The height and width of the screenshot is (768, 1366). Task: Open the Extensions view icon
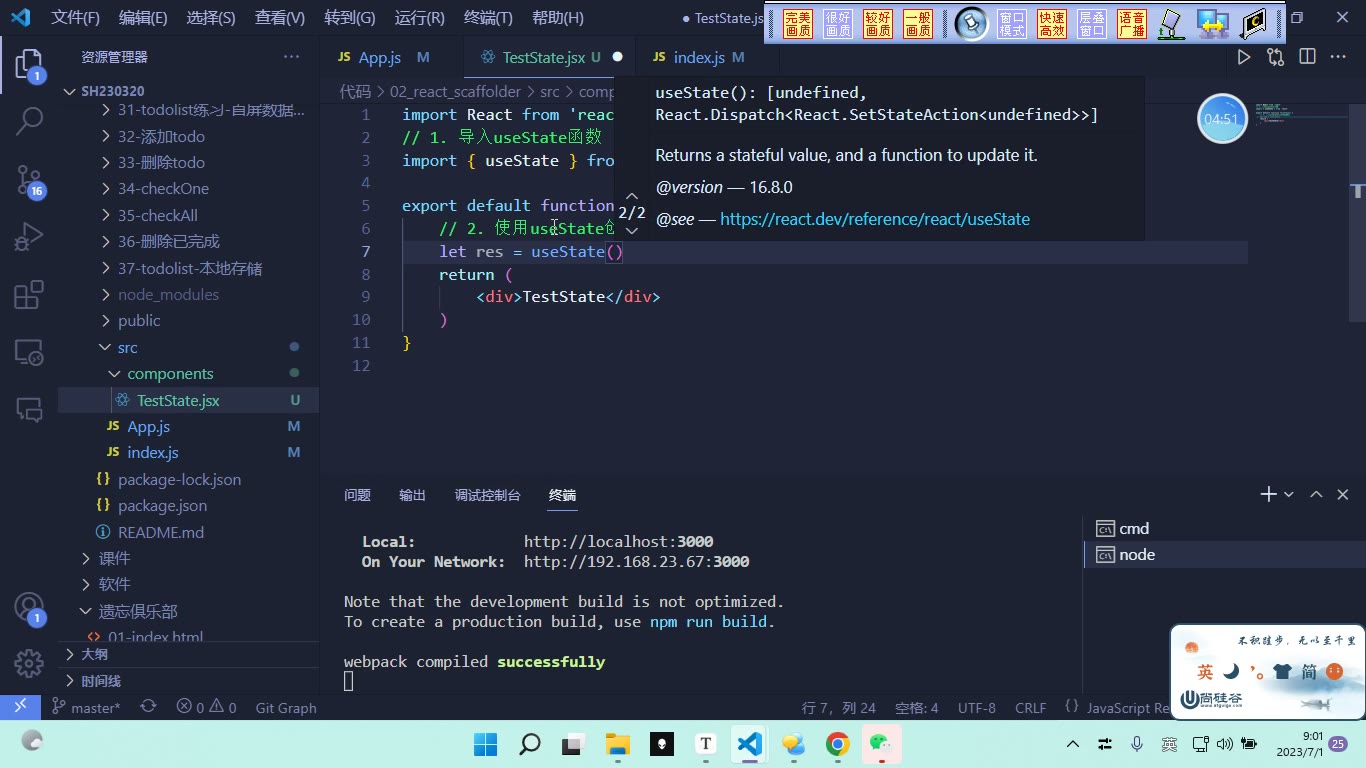click(x=29, y=295)
